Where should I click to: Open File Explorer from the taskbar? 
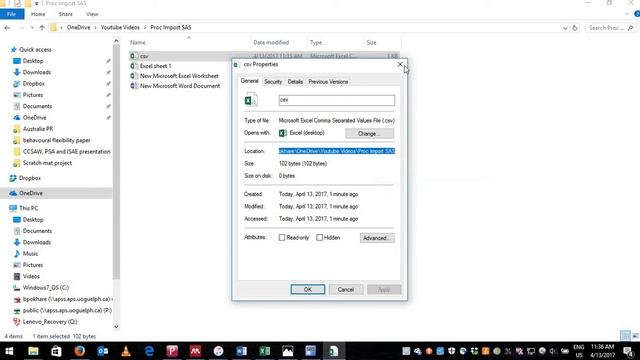[33, 351]
